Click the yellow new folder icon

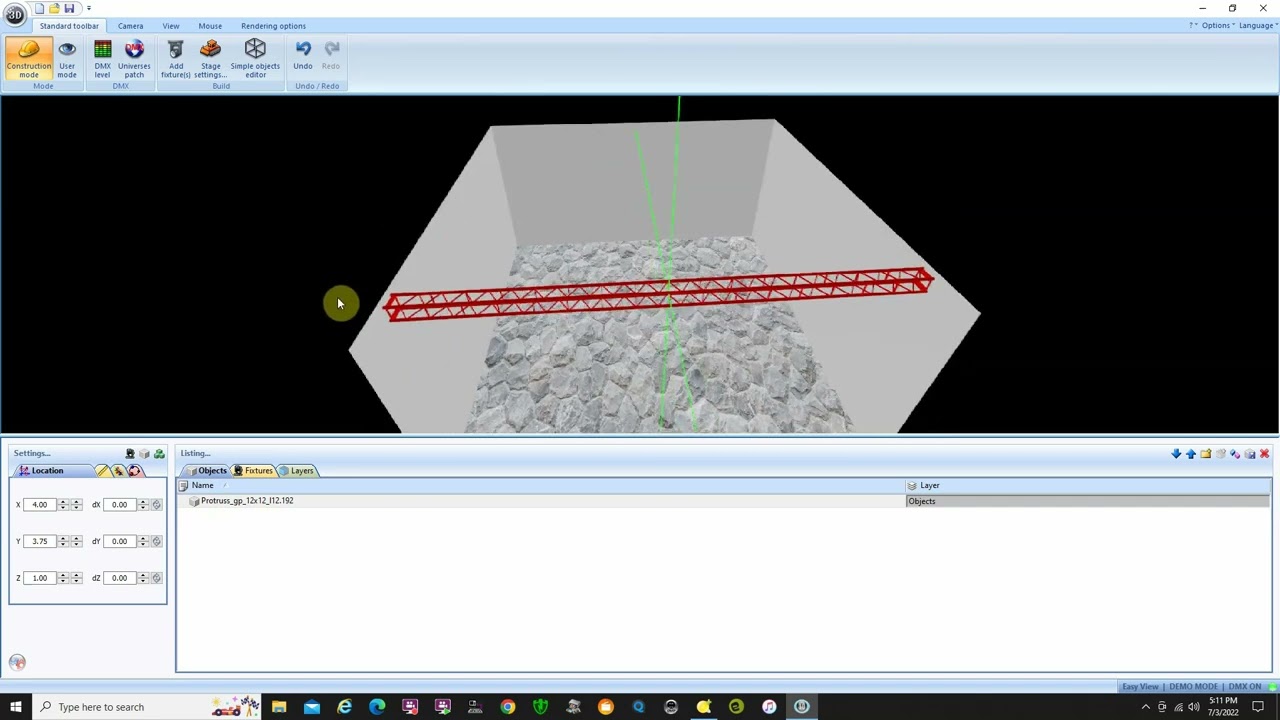tap(1206, 454)
